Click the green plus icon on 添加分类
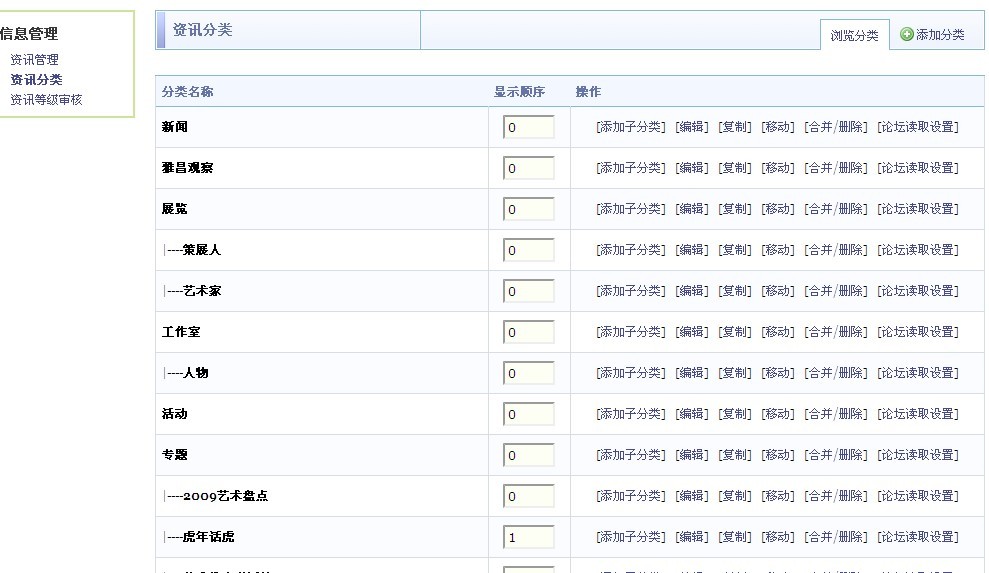Viewport: 989px width, 573px height. click(x=906, y=34)
